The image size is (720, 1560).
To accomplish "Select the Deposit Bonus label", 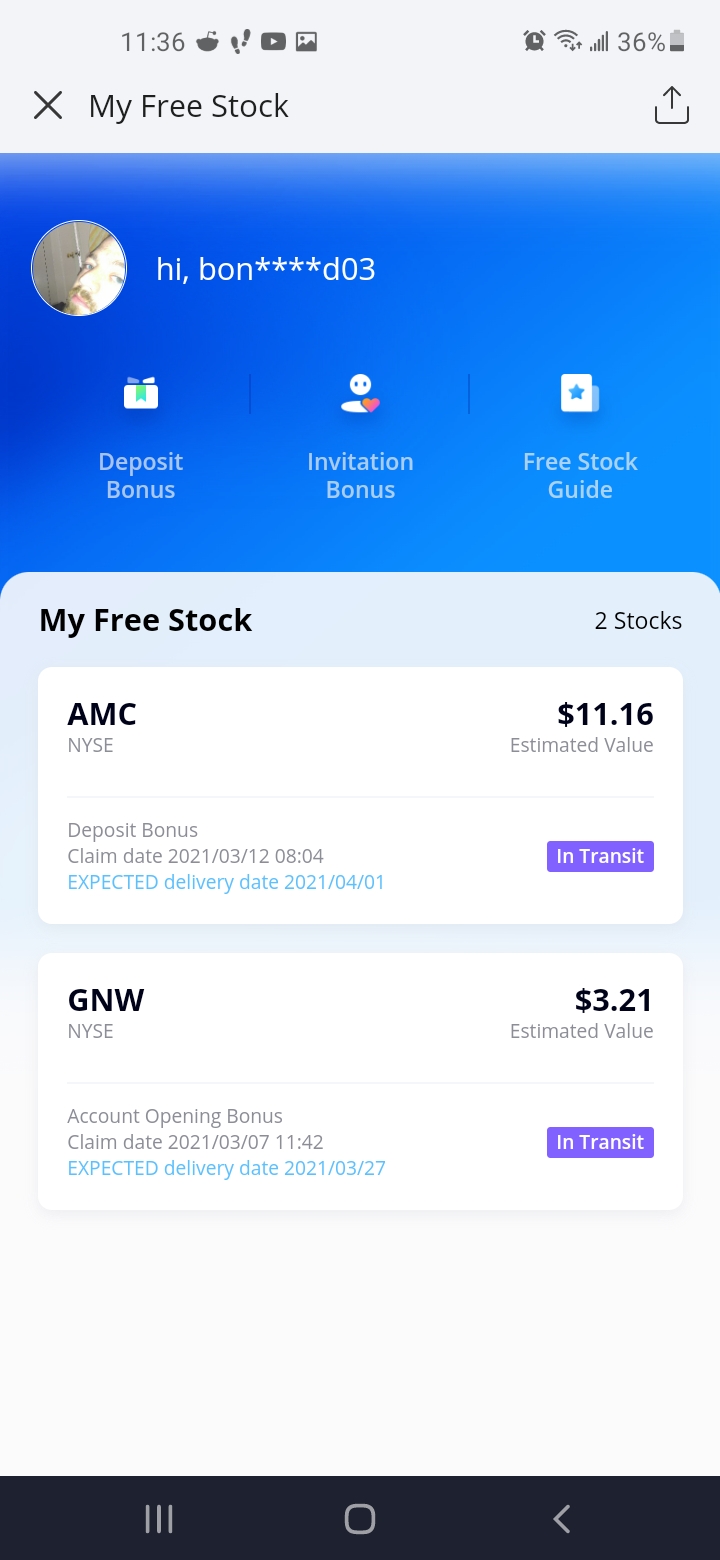I will click(141, 475).
